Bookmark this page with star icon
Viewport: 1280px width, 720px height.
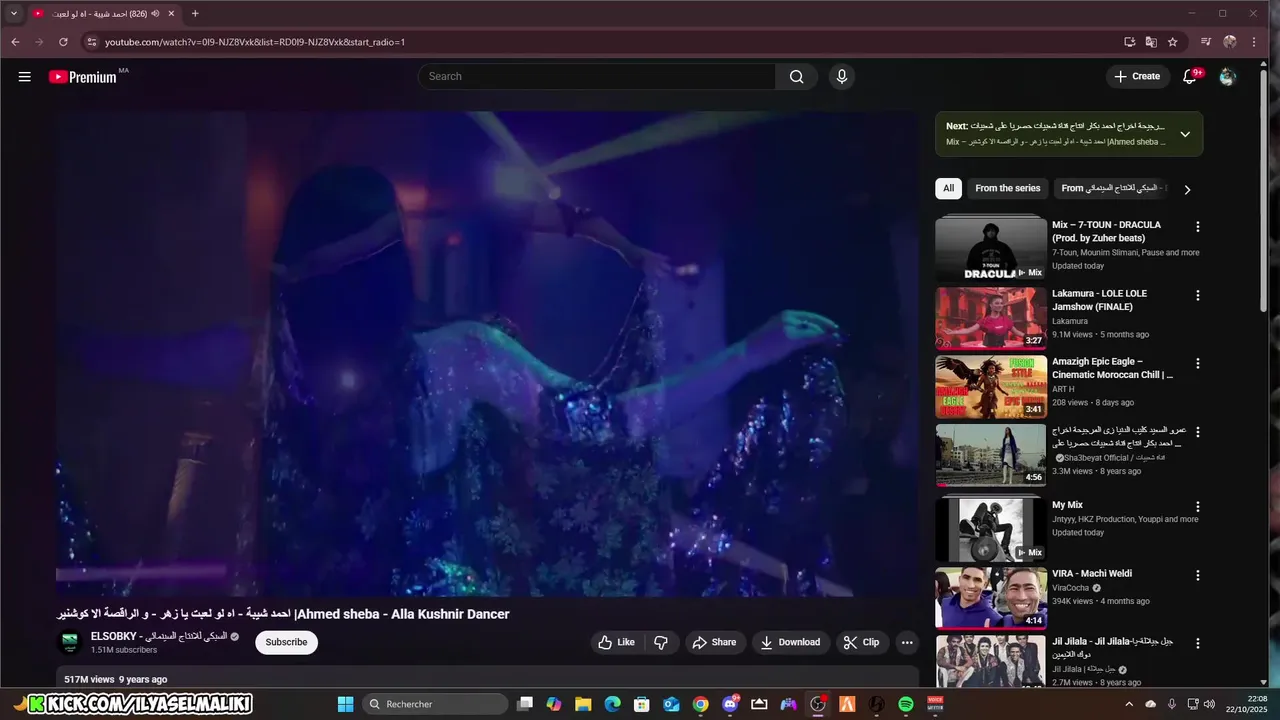tap(1172, 42)
